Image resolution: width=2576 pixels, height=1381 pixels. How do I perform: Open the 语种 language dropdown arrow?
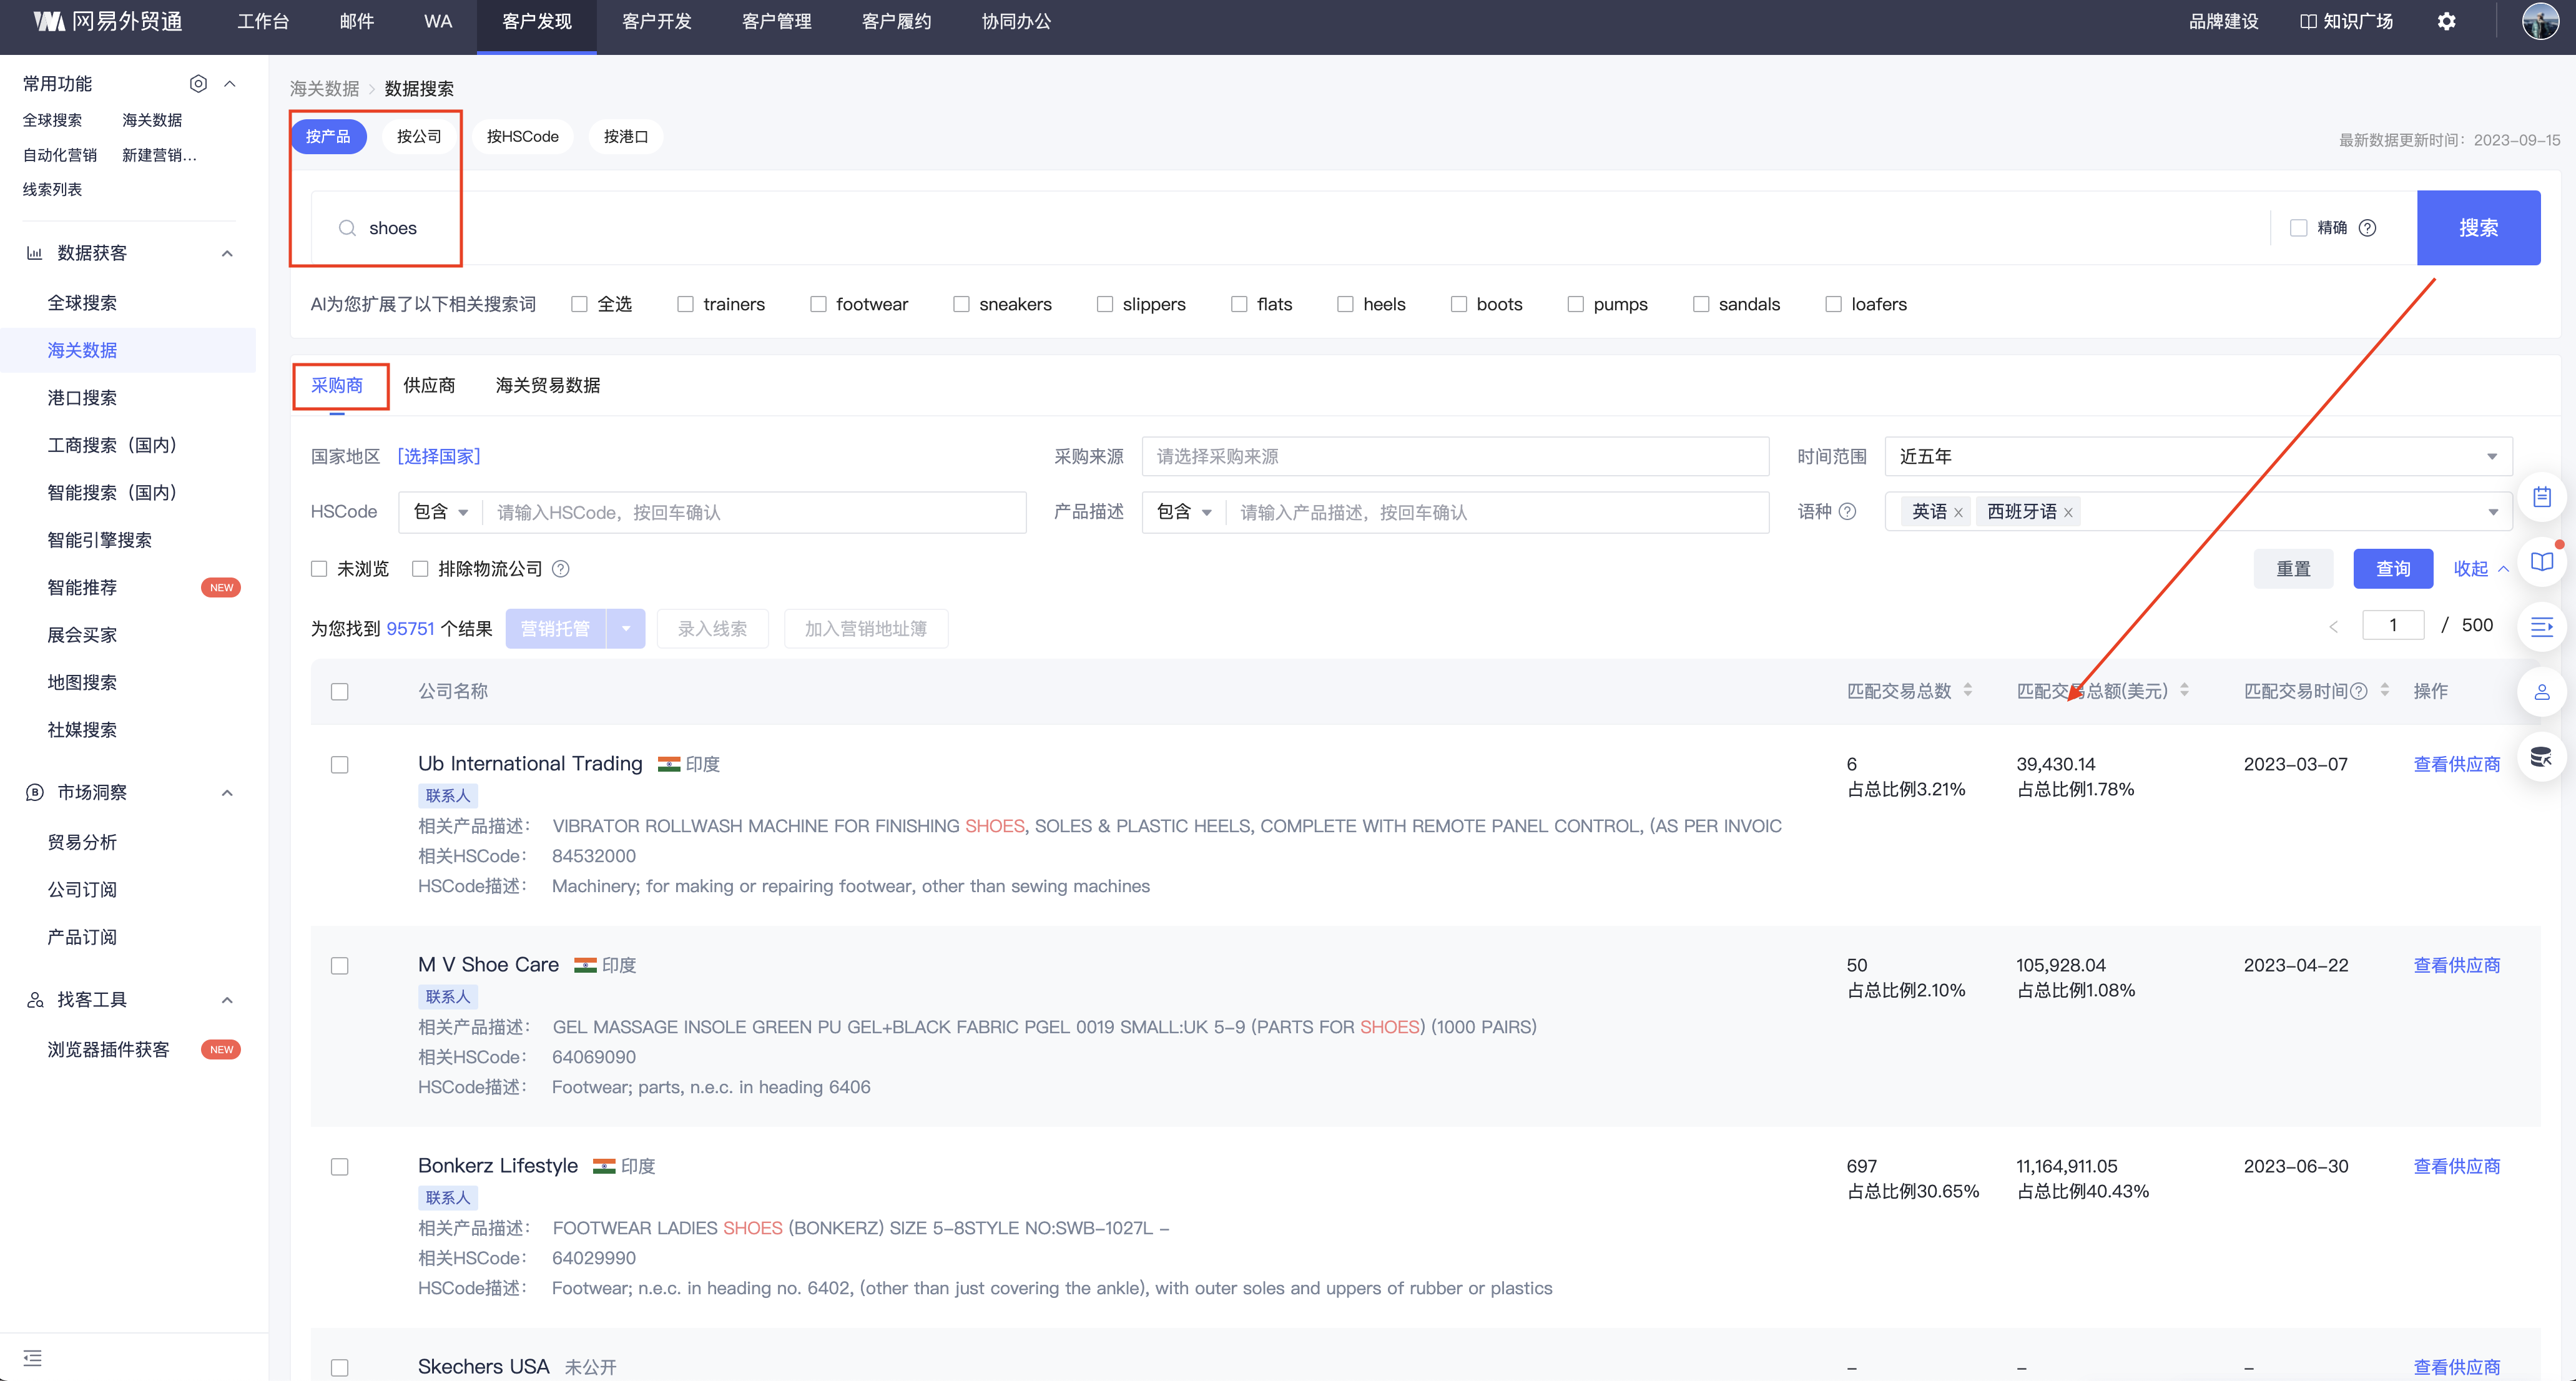click(x=2492, y=512)
